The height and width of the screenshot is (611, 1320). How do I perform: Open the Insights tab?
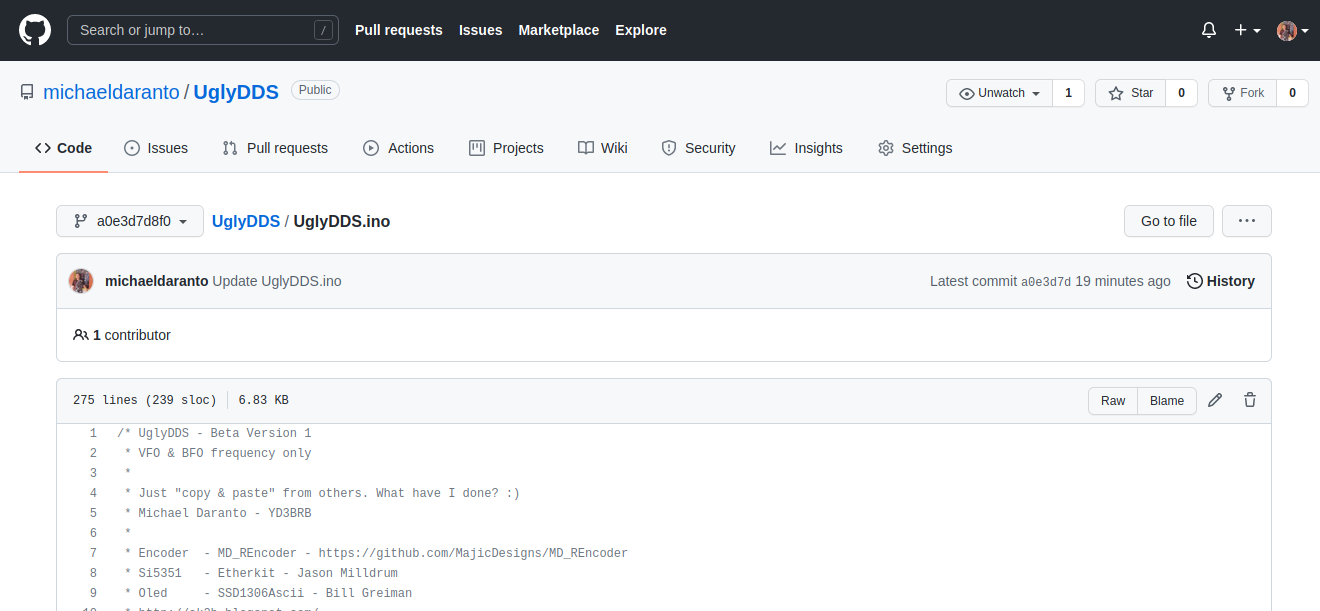[x=806, y=148]
